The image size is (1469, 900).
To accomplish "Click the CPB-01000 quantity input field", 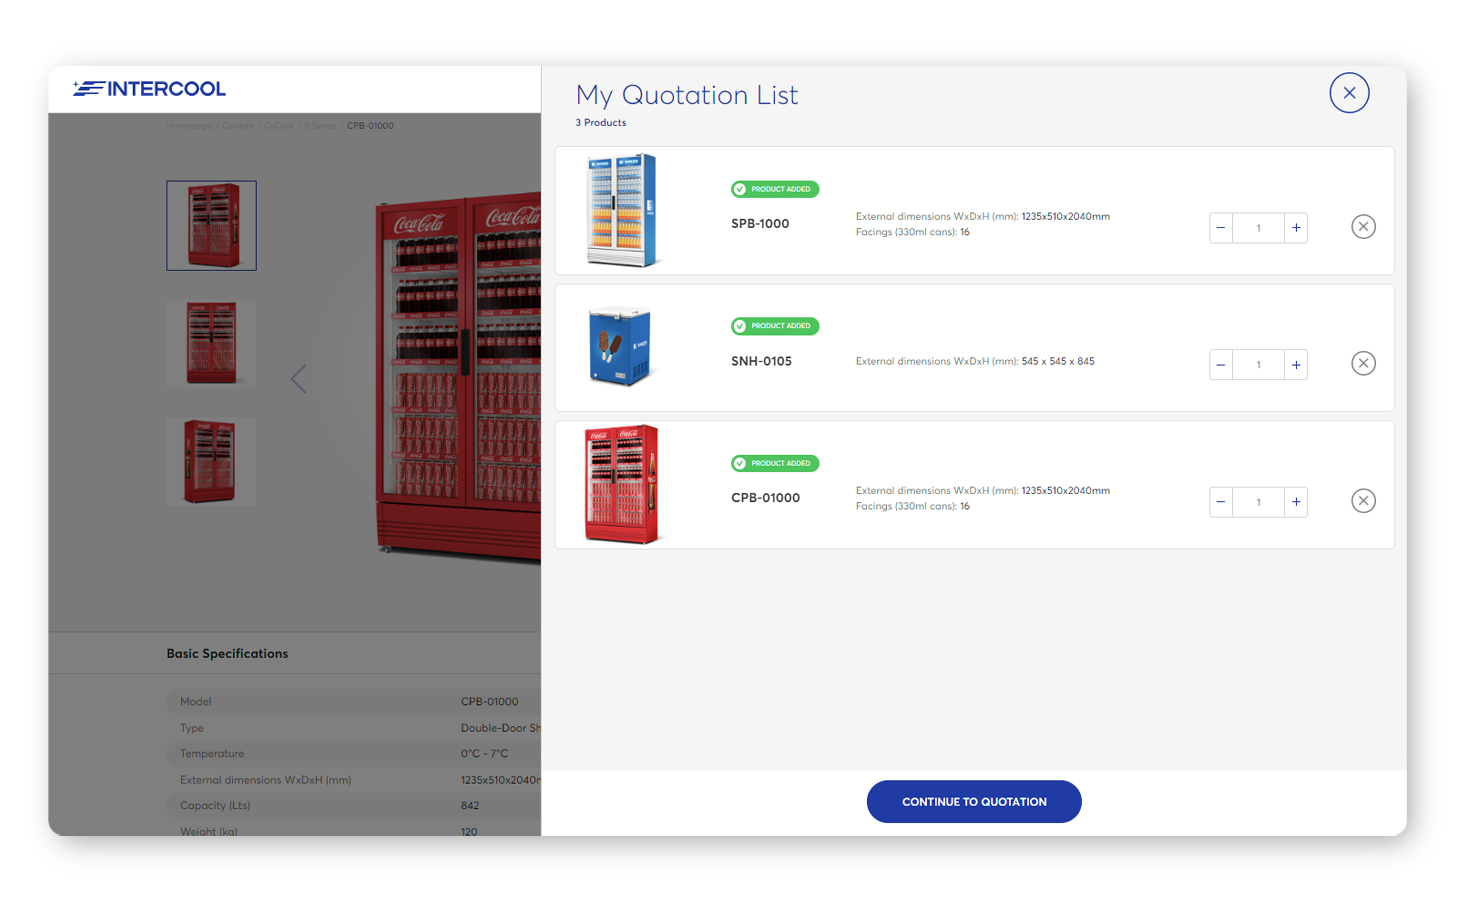I will (1258, 502).
